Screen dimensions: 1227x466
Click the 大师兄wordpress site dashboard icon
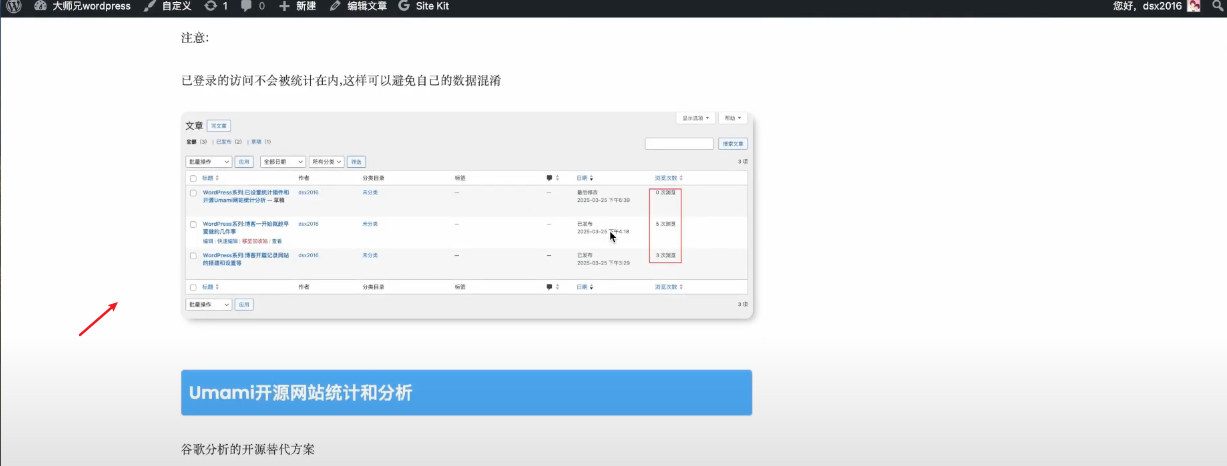pyautogui.click(x=40, y=6)
